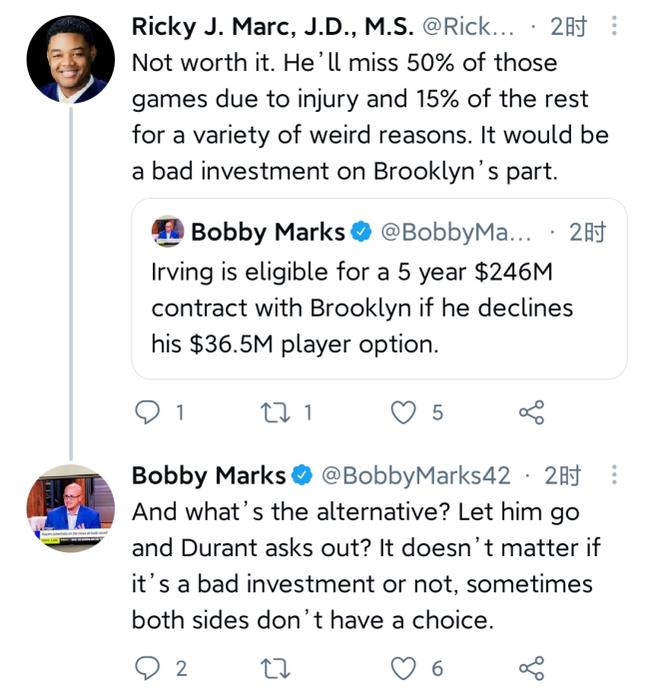
Task: Open more options for Bobby Marks' reply
Action: pos(613,475)
